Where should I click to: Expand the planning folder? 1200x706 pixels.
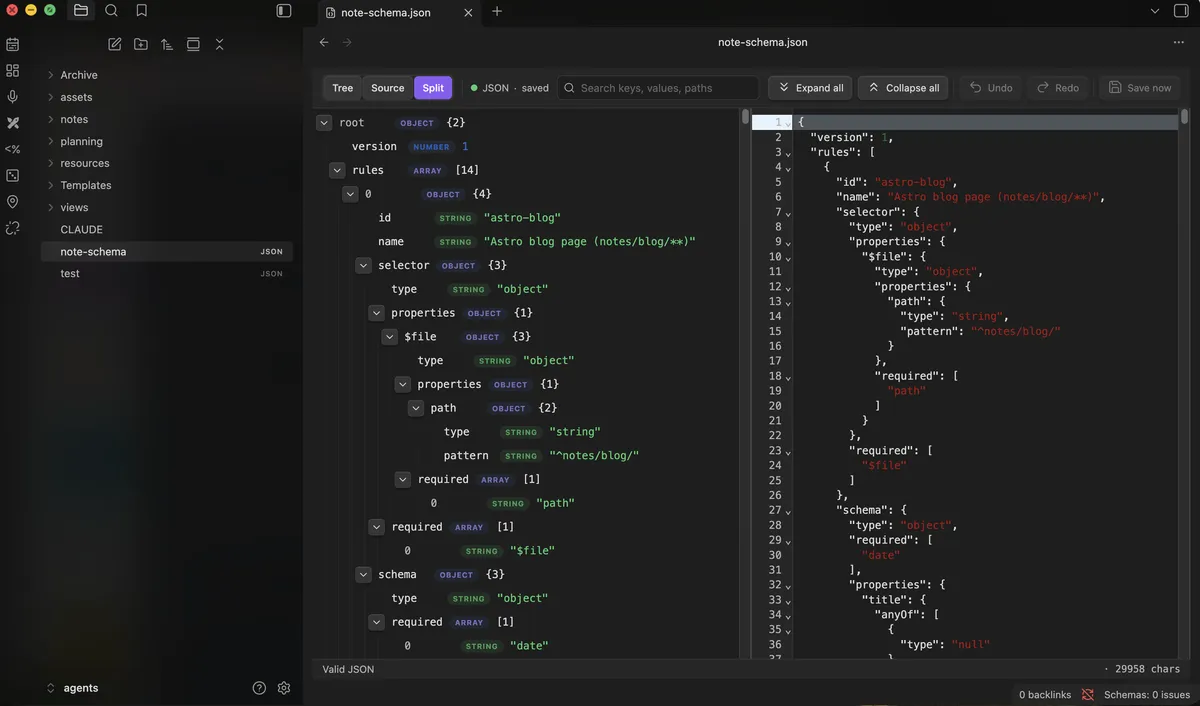pyautogui.click(x=51, y=141)
